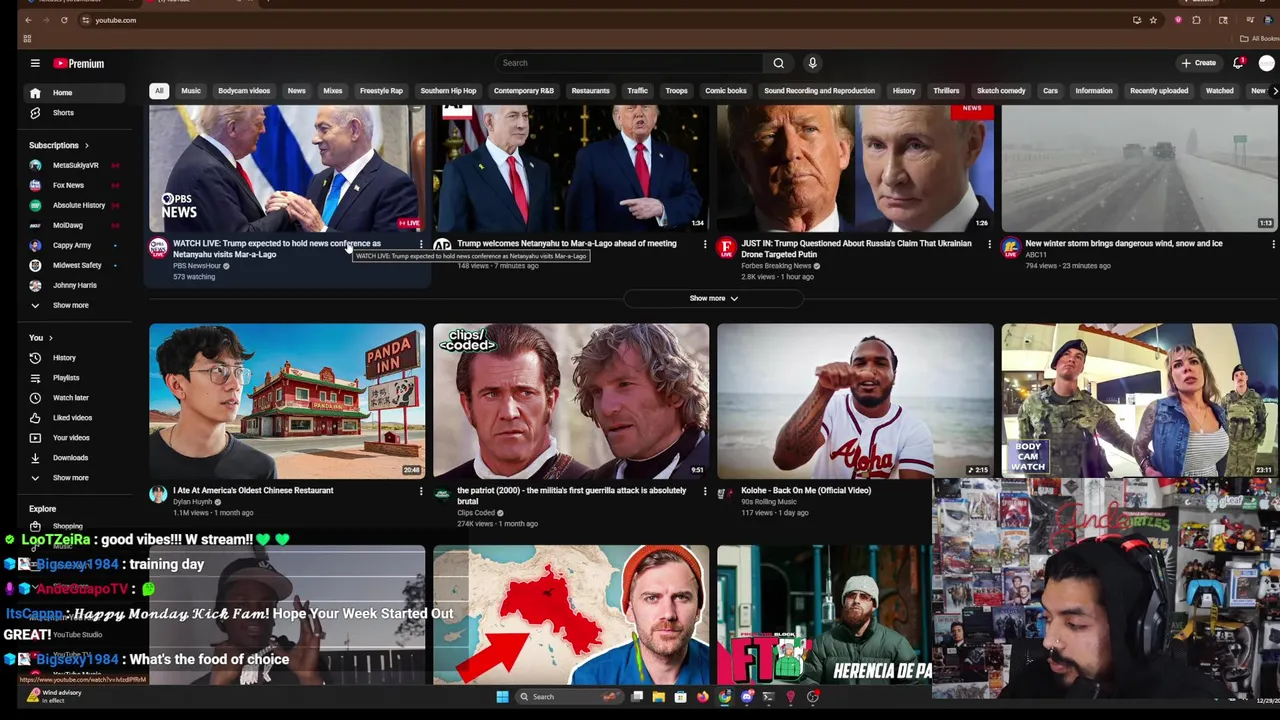
Task: Bookmark this page with the star icon
Action: [x=1153, y=20]
